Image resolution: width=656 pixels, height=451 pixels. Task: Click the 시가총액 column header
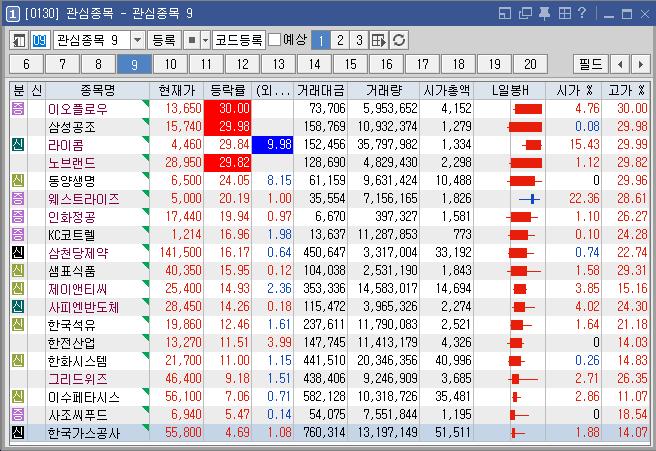tap(446, 90)
